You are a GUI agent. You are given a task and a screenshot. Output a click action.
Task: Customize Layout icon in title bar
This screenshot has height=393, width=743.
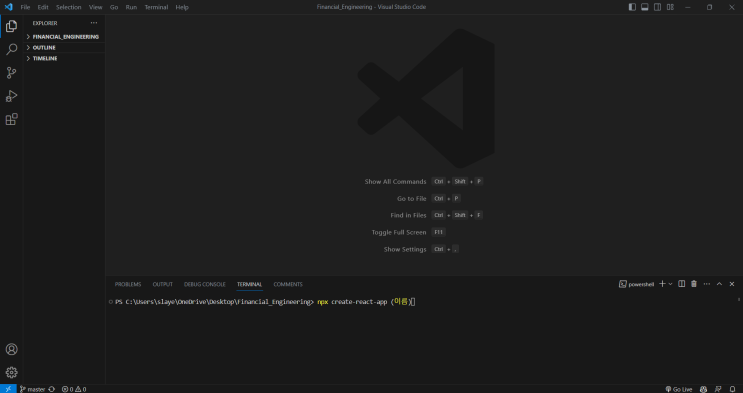pyautogui.click(x=670, y=7)
